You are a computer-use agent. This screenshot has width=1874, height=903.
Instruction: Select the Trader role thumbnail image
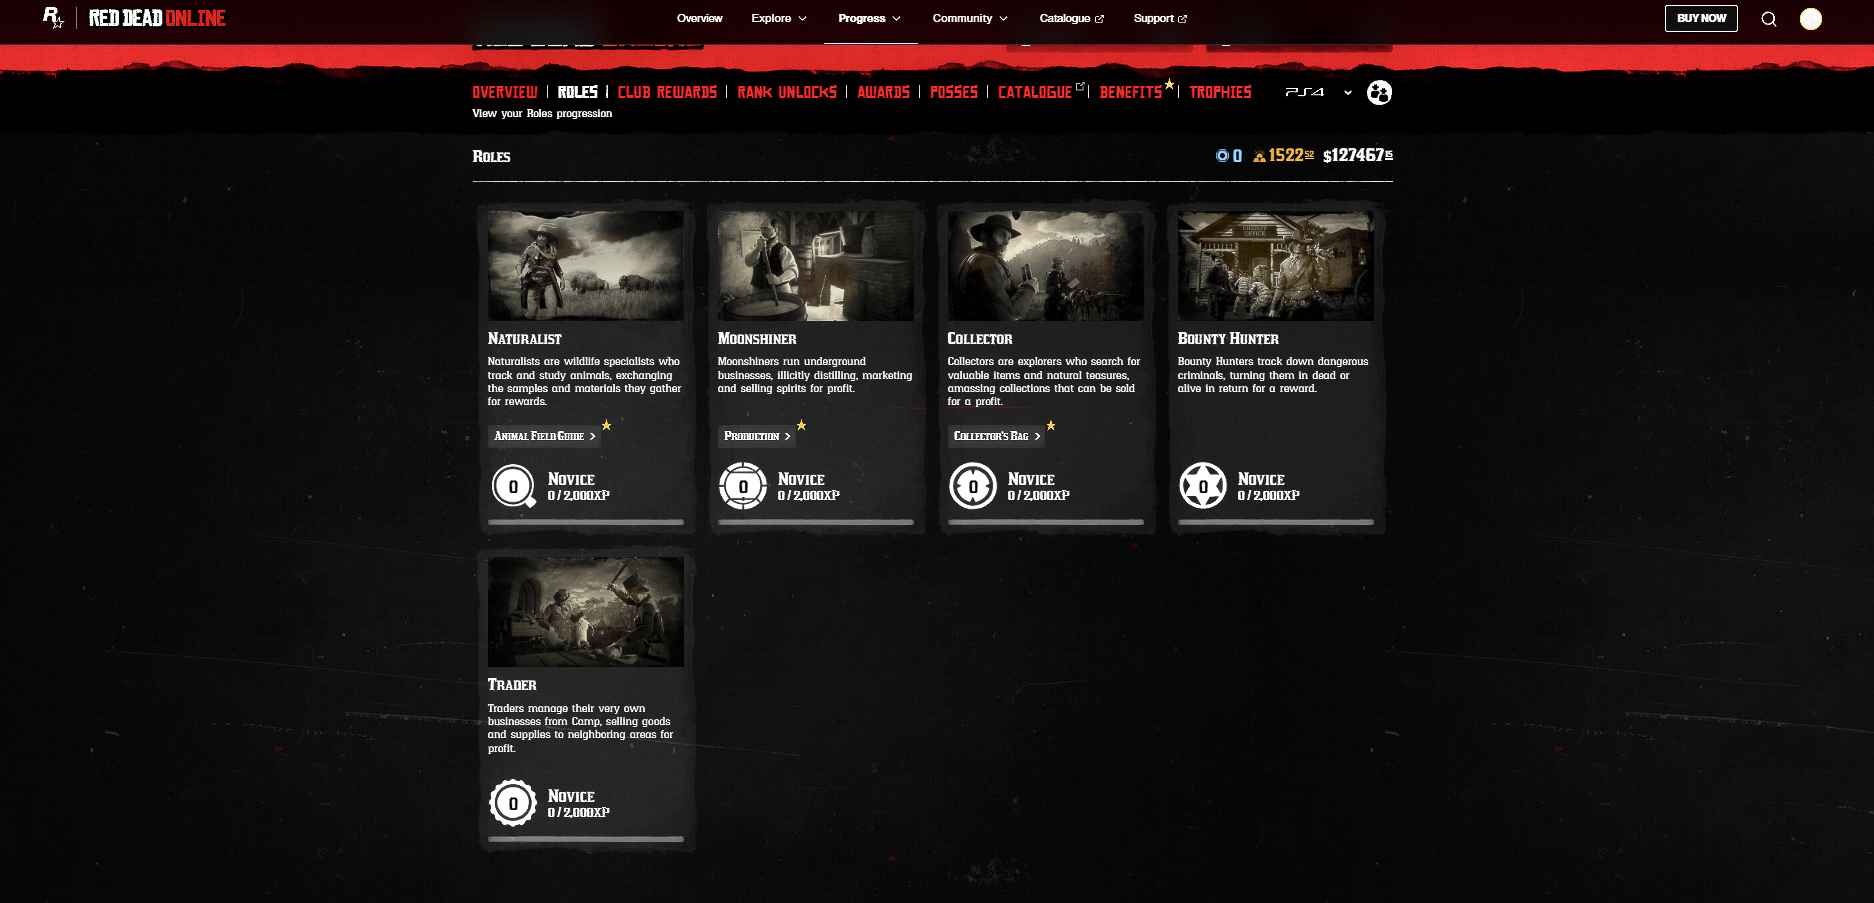586,612
